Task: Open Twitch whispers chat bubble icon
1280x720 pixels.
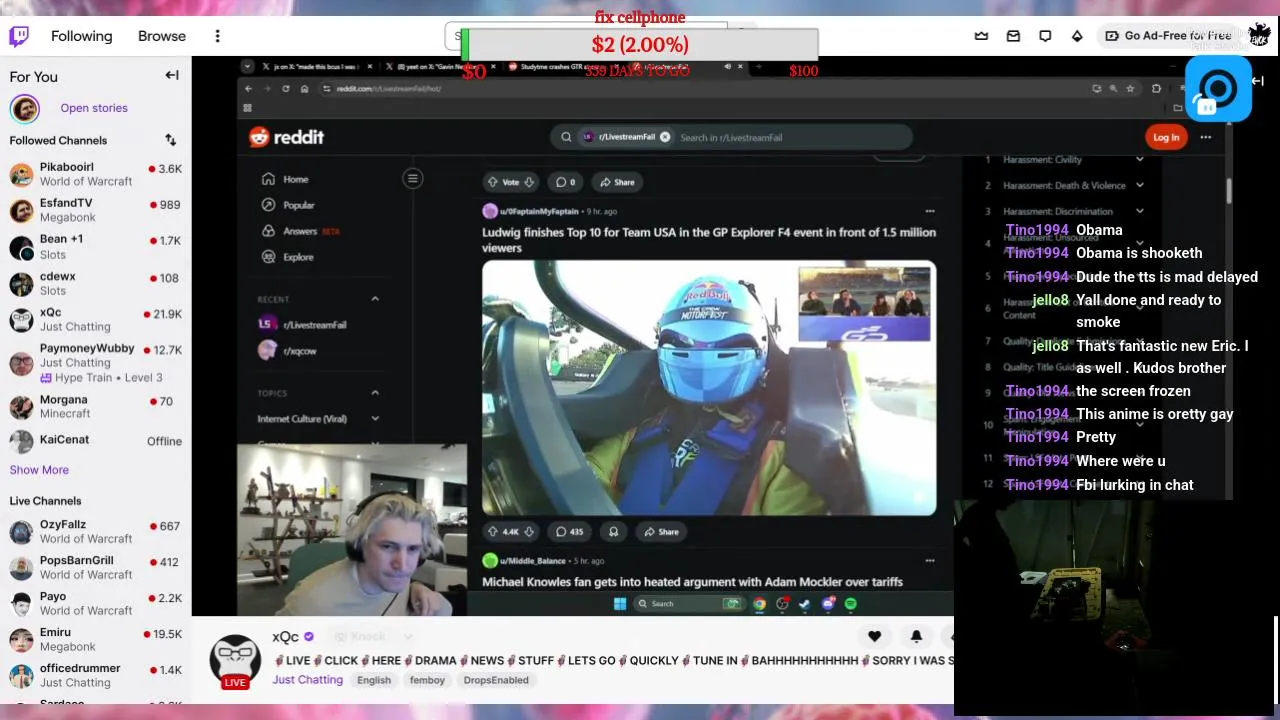Action: click(x=1045, y=36)
